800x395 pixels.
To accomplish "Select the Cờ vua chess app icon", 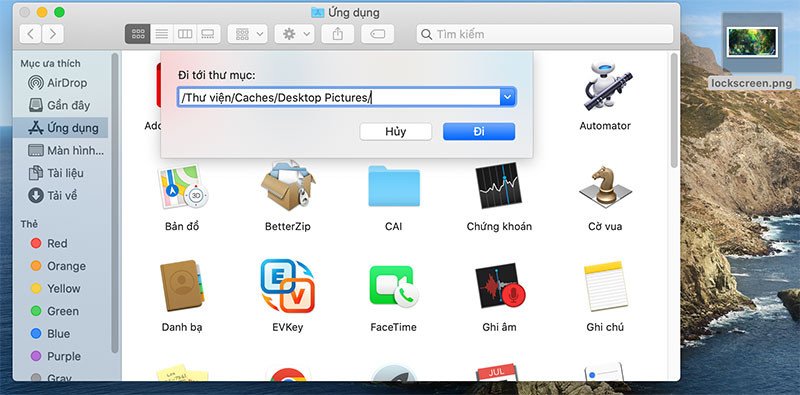I will 605,187.
